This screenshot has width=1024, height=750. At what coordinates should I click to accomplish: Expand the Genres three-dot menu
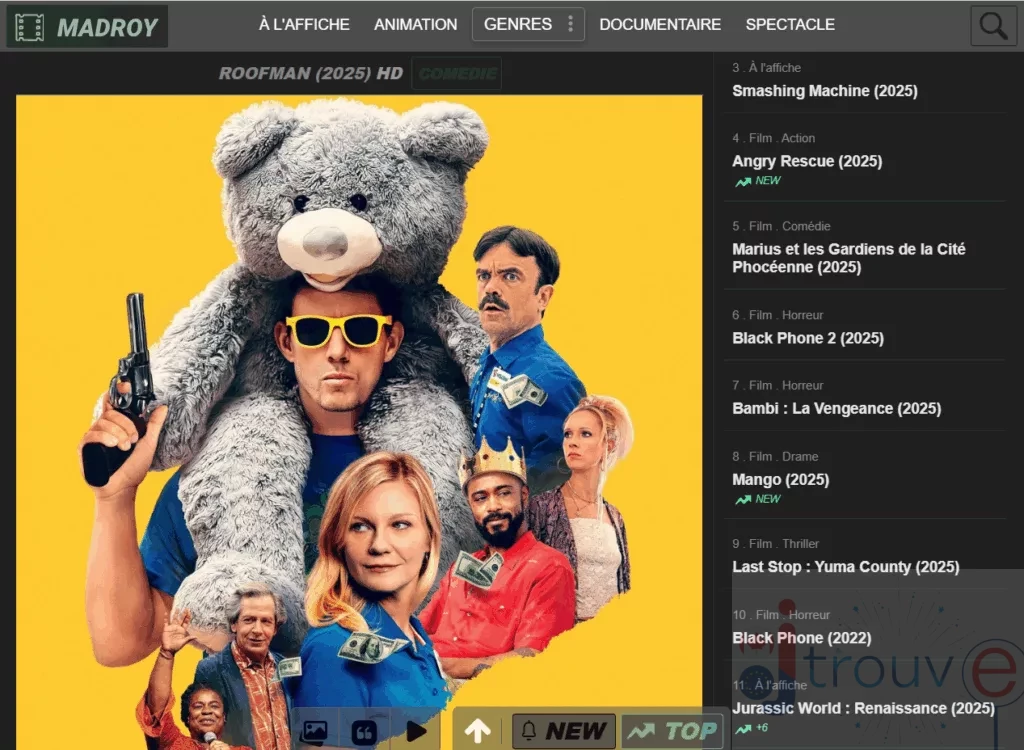(571, 24)
